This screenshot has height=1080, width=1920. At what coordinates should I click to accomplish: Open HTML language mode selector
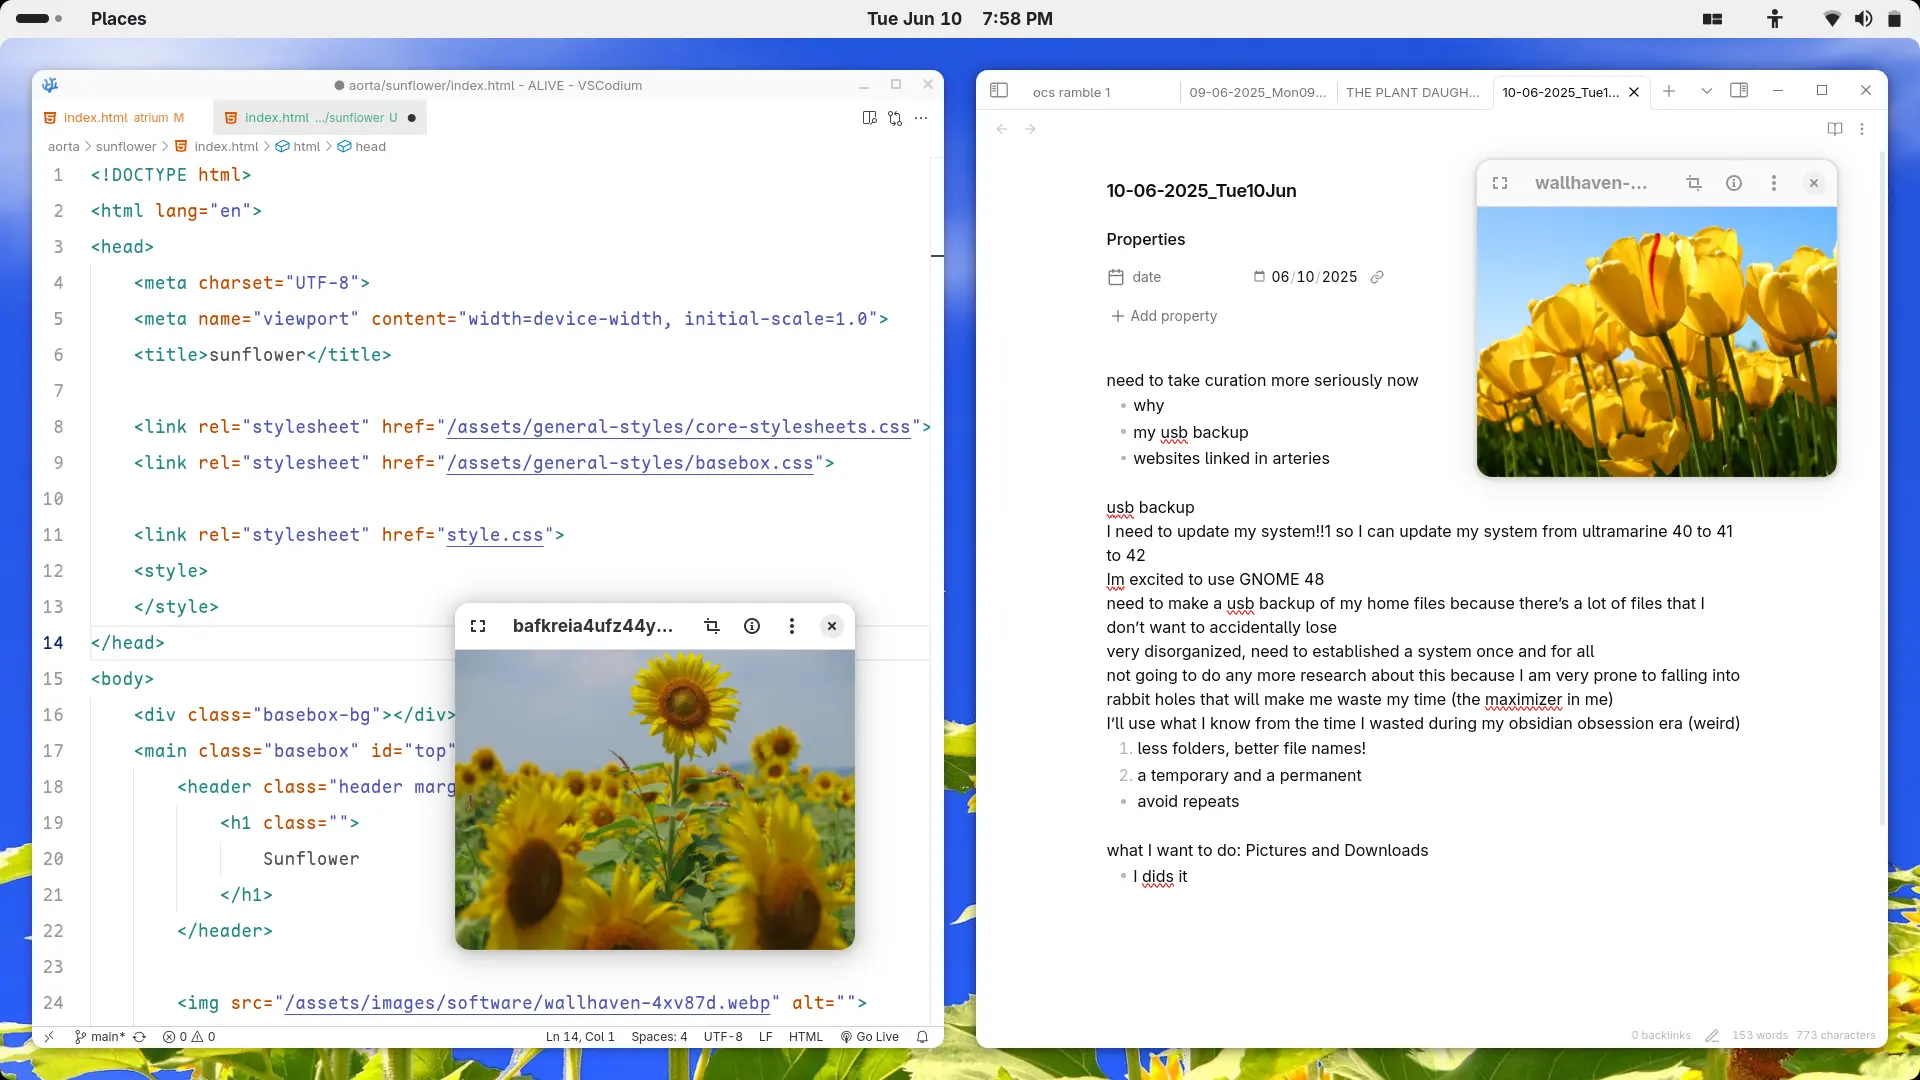(806, 1037)
